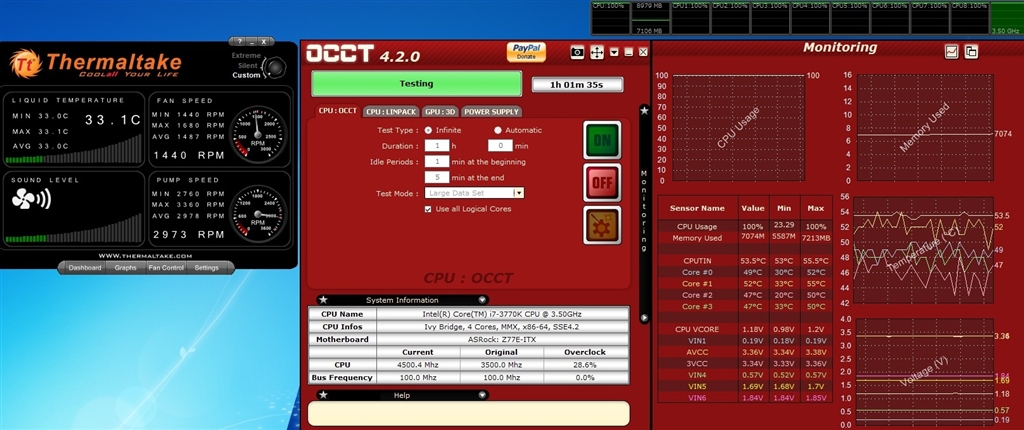Click idle minutes at the beginning field
Viewport: 1024px width, 430px height.
pos(437,161)
